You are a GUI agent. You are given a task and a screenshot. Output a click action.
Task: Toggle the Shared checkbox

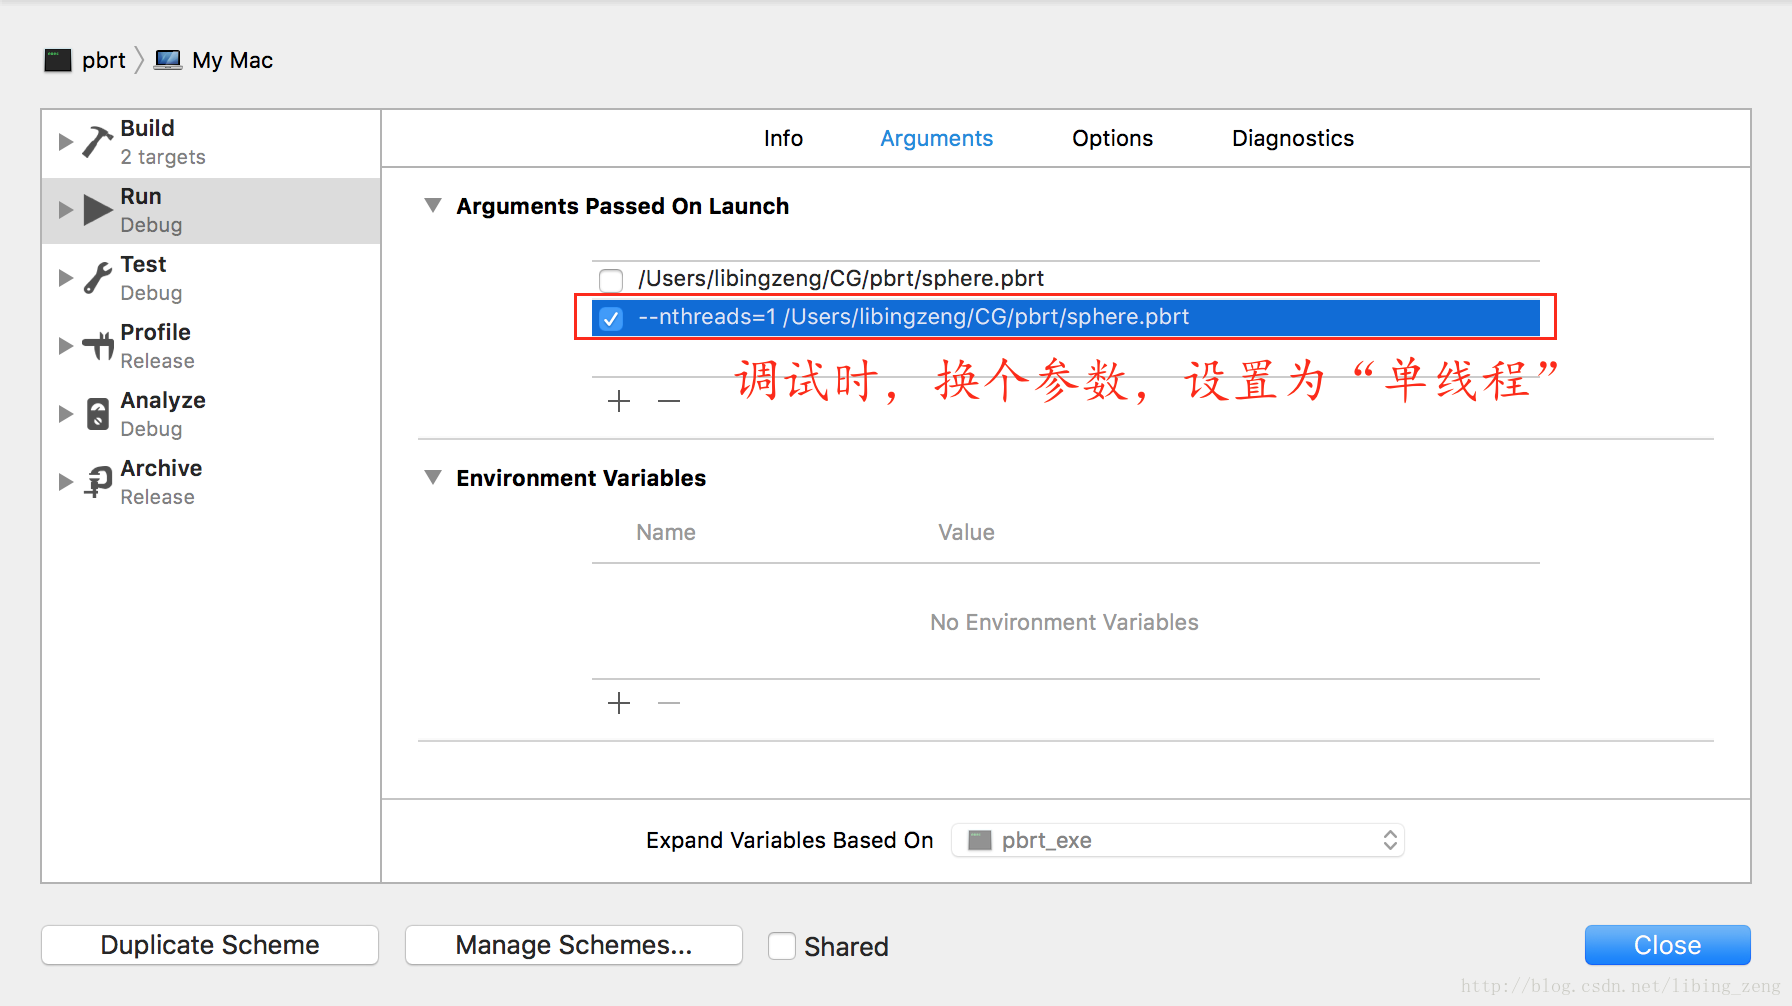point(782,946)
